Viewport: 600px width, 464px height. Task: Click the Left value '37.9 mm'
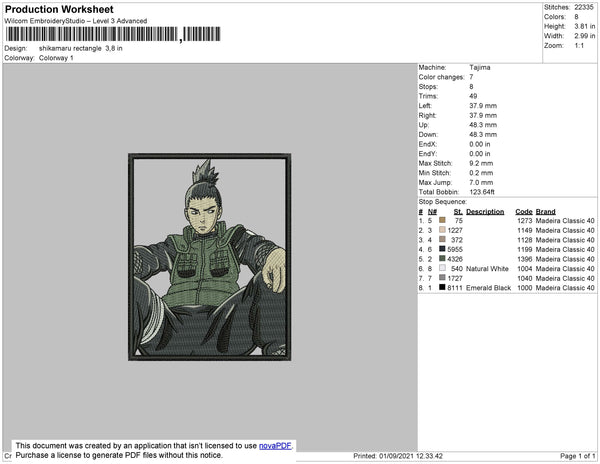click(483, 106)
